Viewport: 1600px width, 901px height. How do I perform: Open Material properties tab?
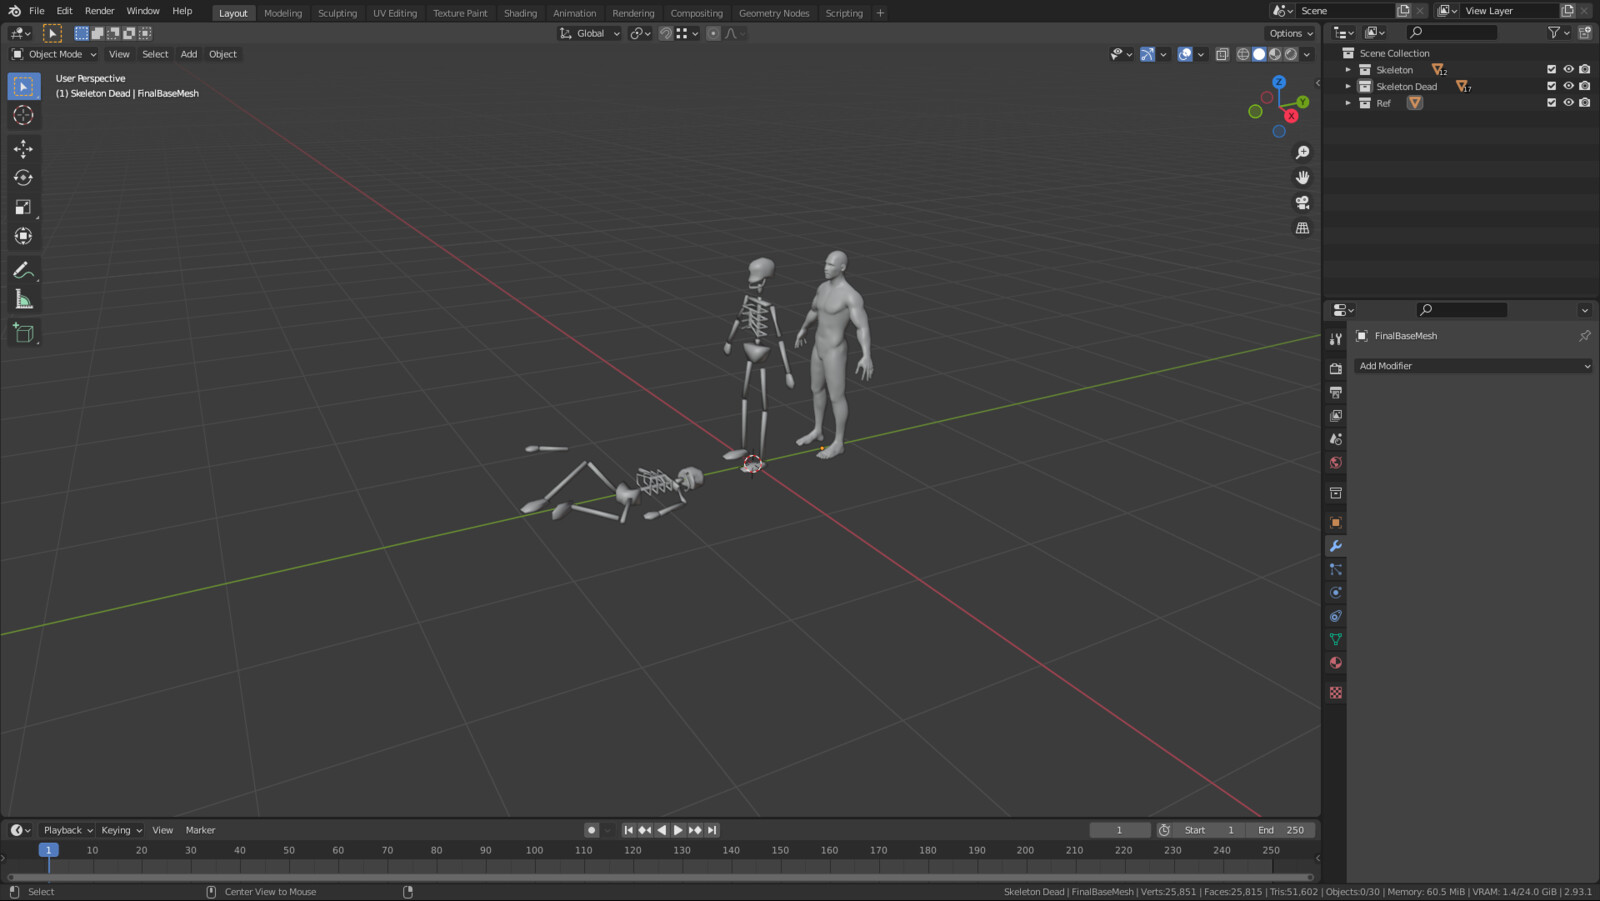pyautogui.click(x=1336, y=663)
